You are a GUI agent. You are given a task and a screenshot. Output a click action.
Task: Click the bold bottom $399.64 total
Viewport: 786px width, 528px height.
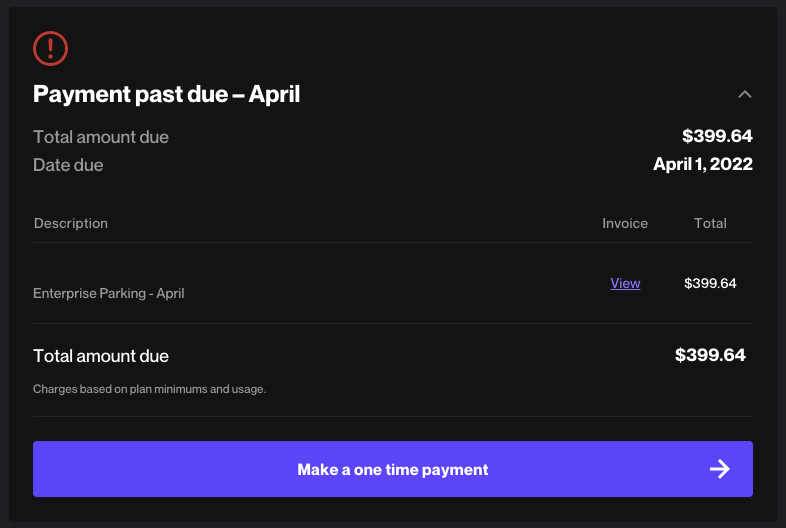tap(710, 355)
